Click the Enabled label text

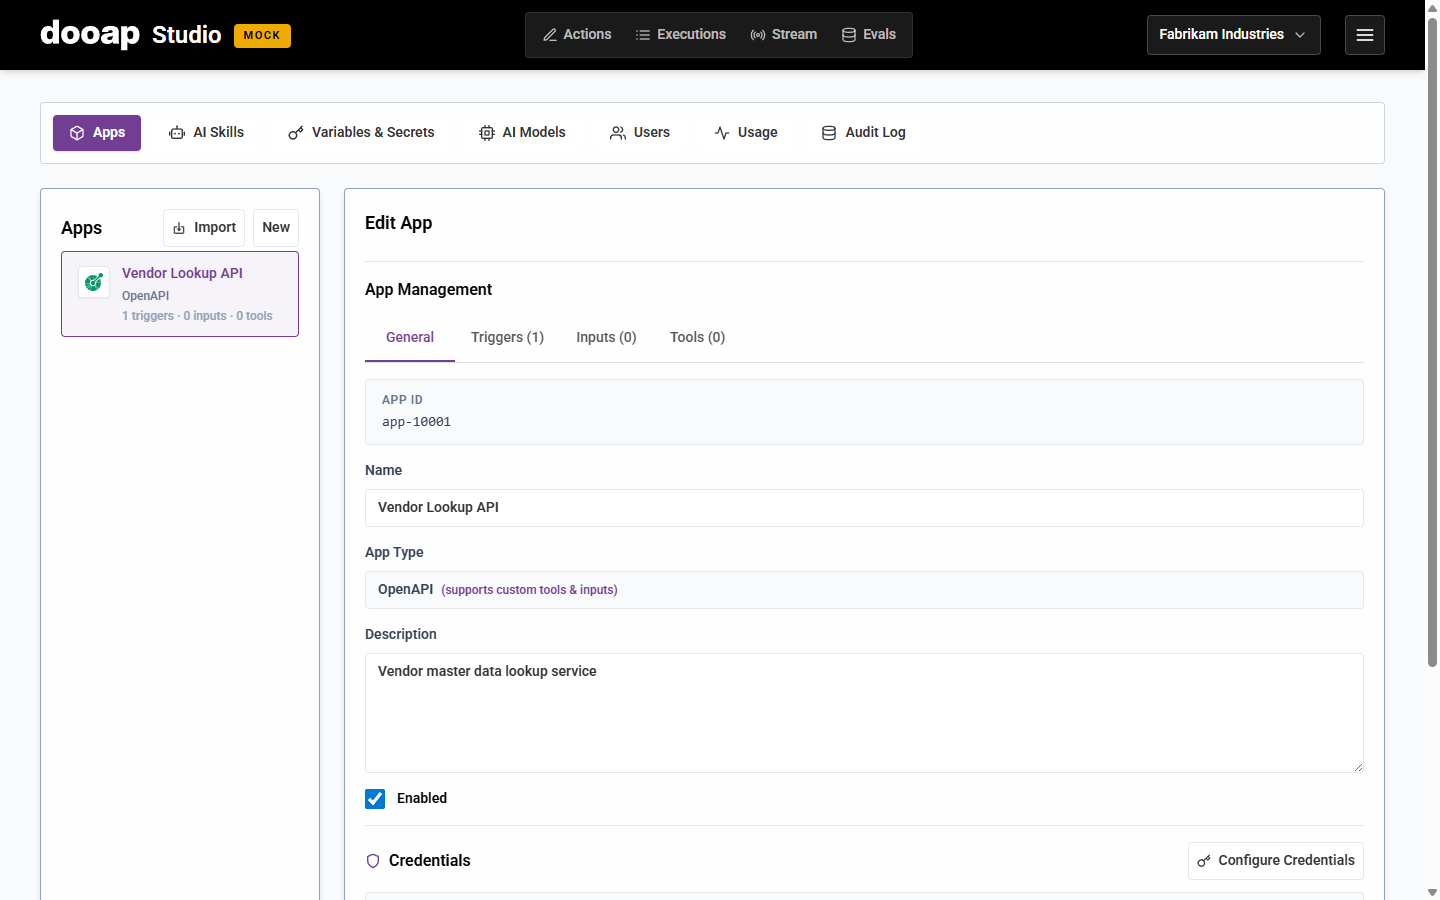coord(422,799)
